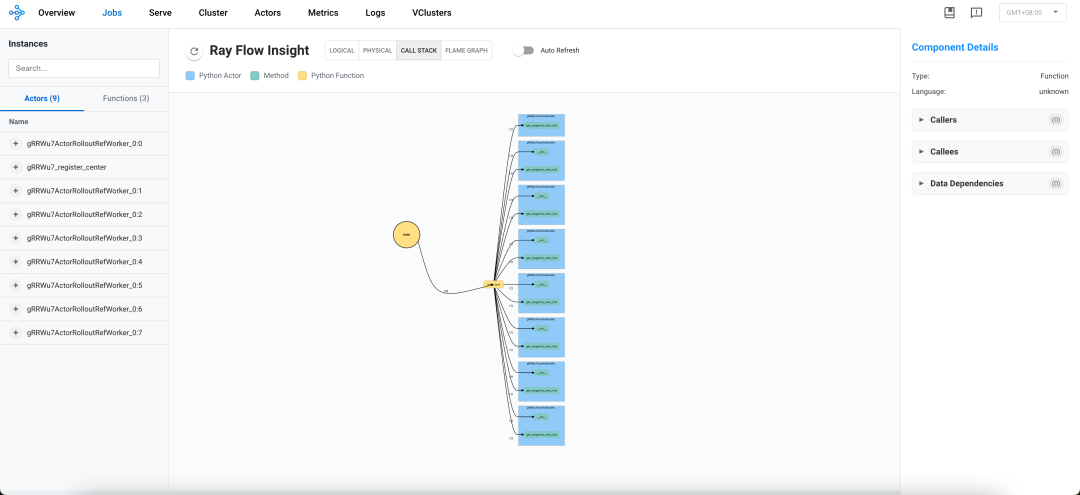Expand plus icon for gRRWu7ActorRolloutRefWorker_0:3
The image size is (1080, 495).
point(15,238)
